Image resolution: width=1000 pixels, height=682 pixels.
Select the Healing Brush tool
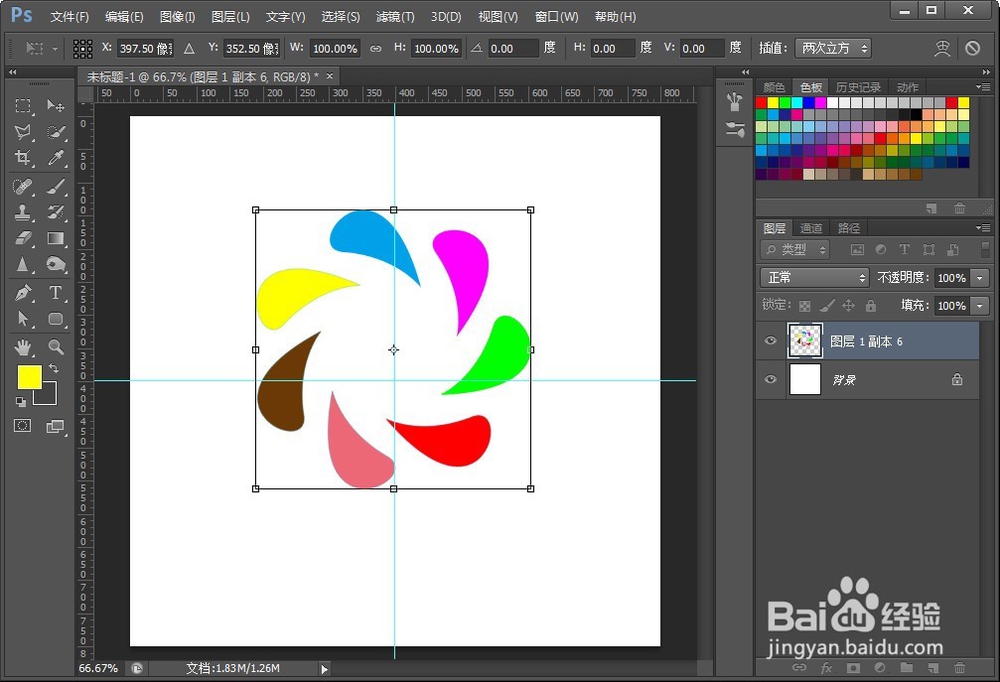click(x=23, y=187)
